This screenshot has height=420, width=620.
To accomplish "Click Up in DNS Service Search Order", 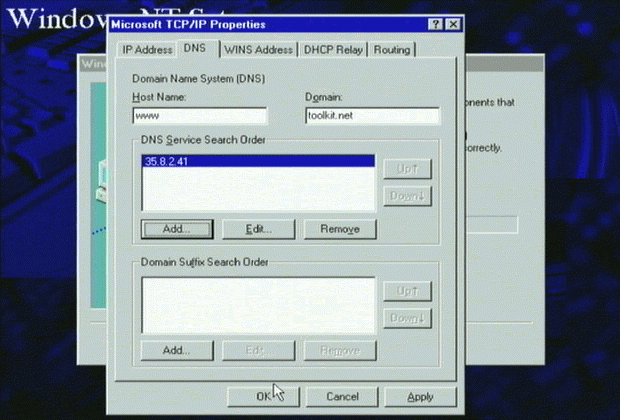I will click(408, 169).
